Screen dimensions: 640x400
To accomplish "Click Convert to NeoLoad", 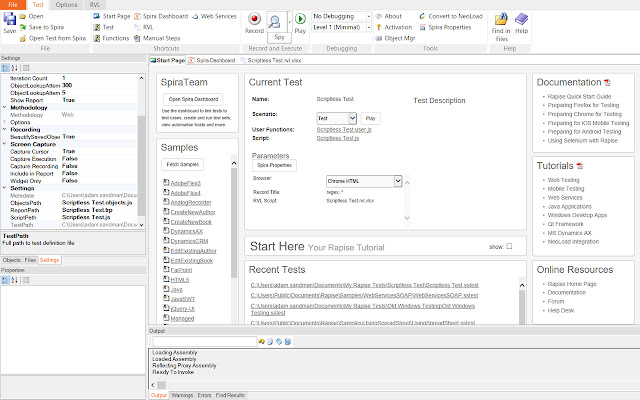I will point(451,16).
